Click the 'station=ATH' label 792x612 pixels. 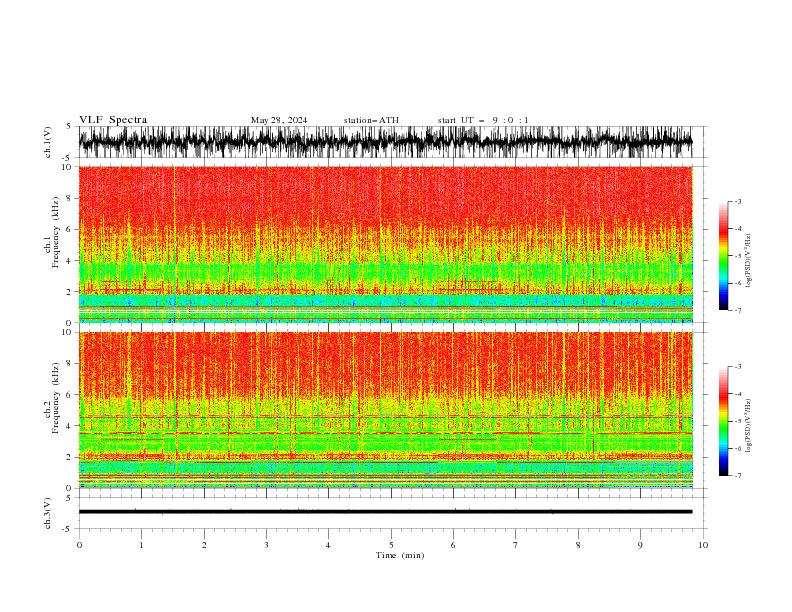click(x=371, y=120)
